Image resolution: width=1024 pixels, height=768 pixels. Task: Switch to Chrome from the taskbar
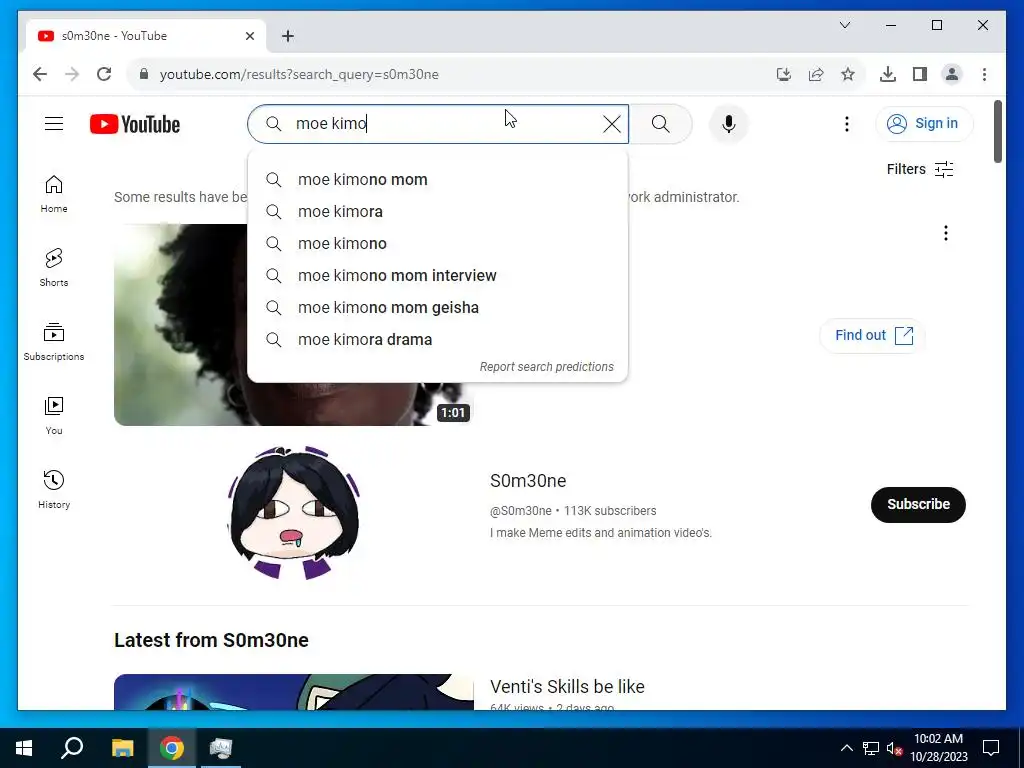point(172,748)
